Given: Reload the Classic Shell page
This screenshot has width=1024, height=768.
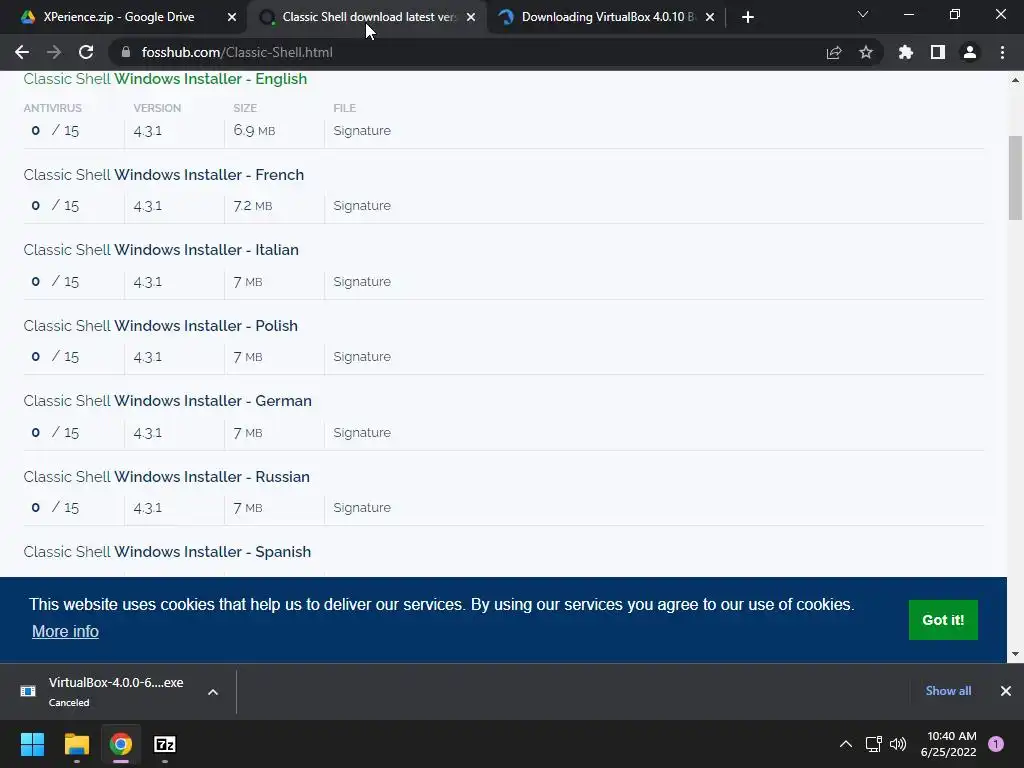Looking at the screenshot, I should [x=86, y=52].
